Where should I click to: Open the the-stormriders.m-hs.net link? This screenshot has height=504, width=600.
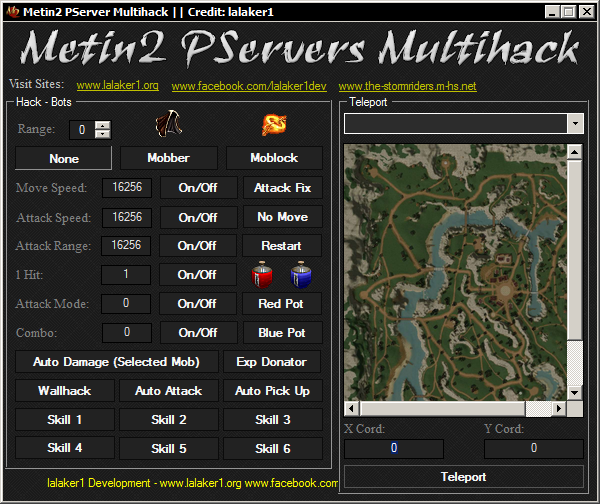[x=408, y=86]
